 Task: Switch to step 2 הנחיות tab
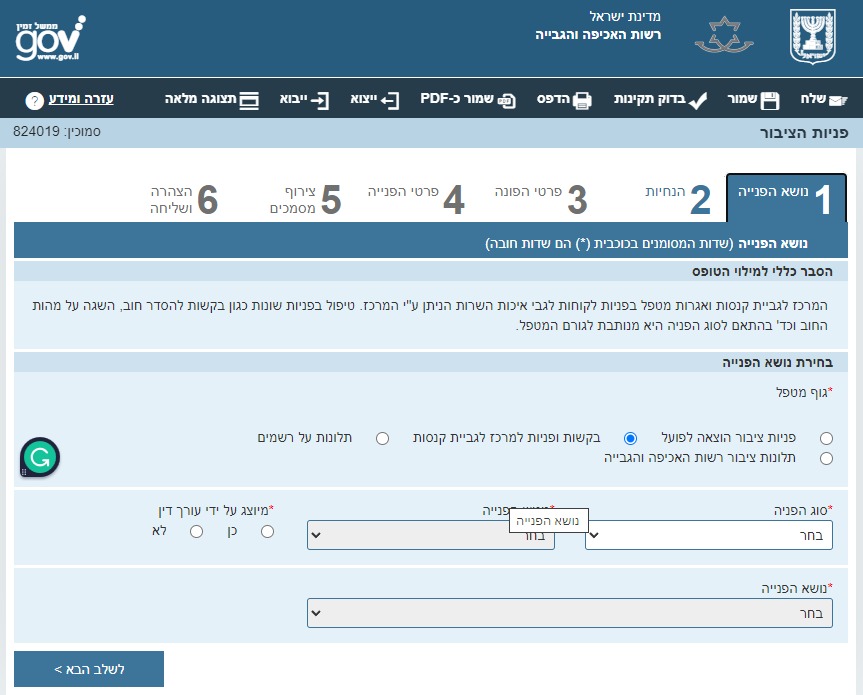[x=678, y=199]
